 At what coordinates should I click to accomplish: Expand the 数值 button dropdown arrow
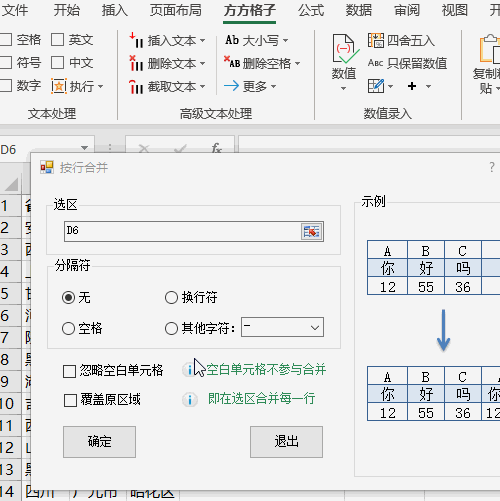(344, 88)
